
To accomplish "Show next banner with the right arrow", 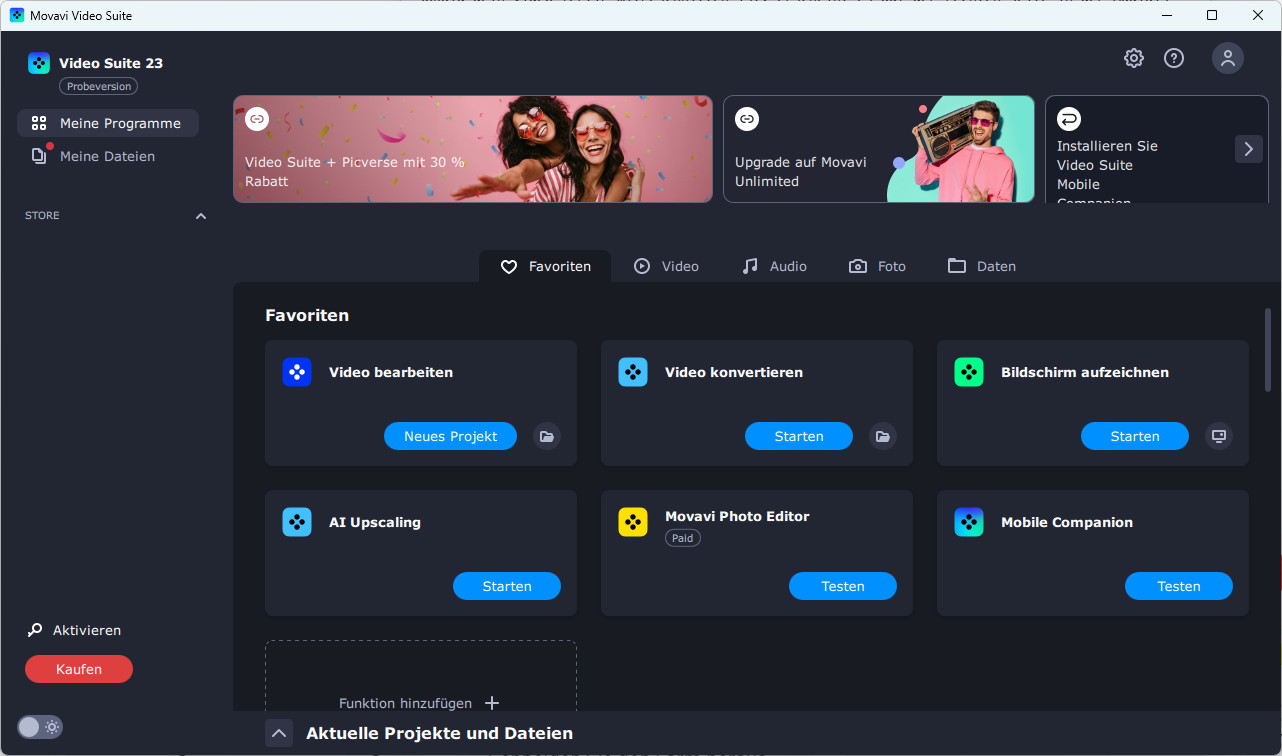I will click(x=1249, y=149).
